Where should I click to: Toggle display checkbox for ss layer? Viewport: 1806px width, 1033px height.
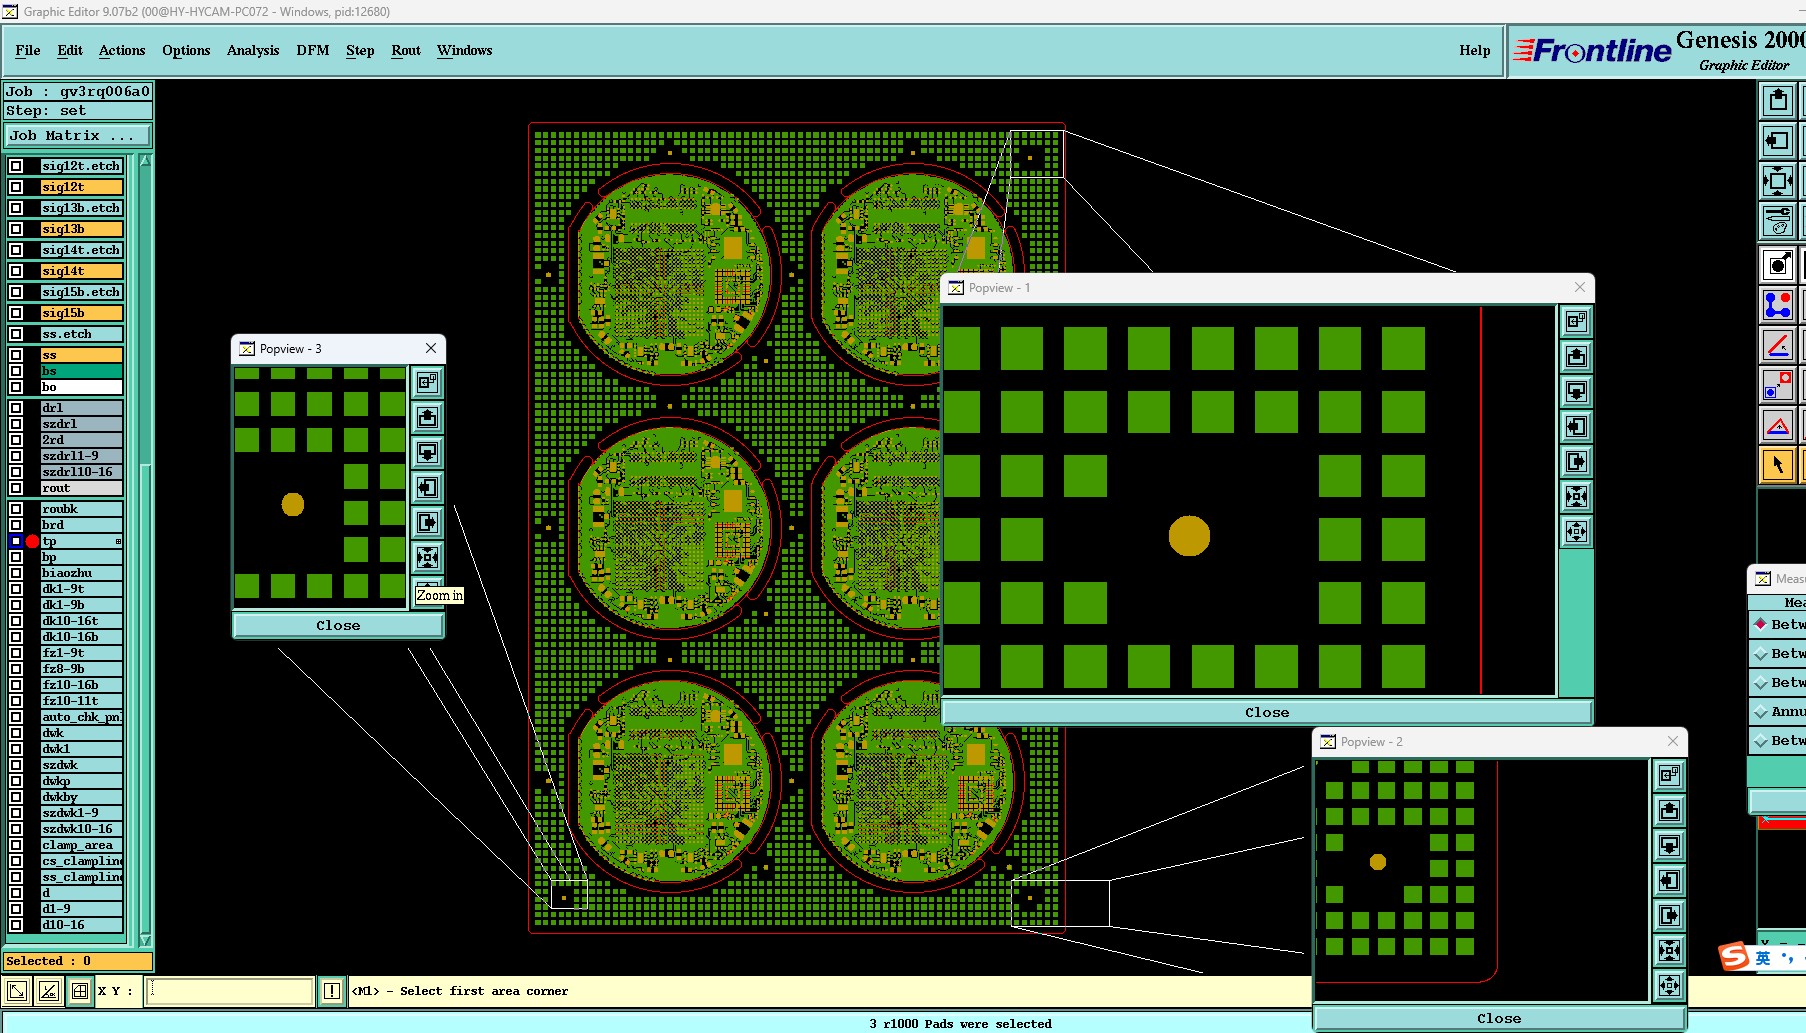16,355
